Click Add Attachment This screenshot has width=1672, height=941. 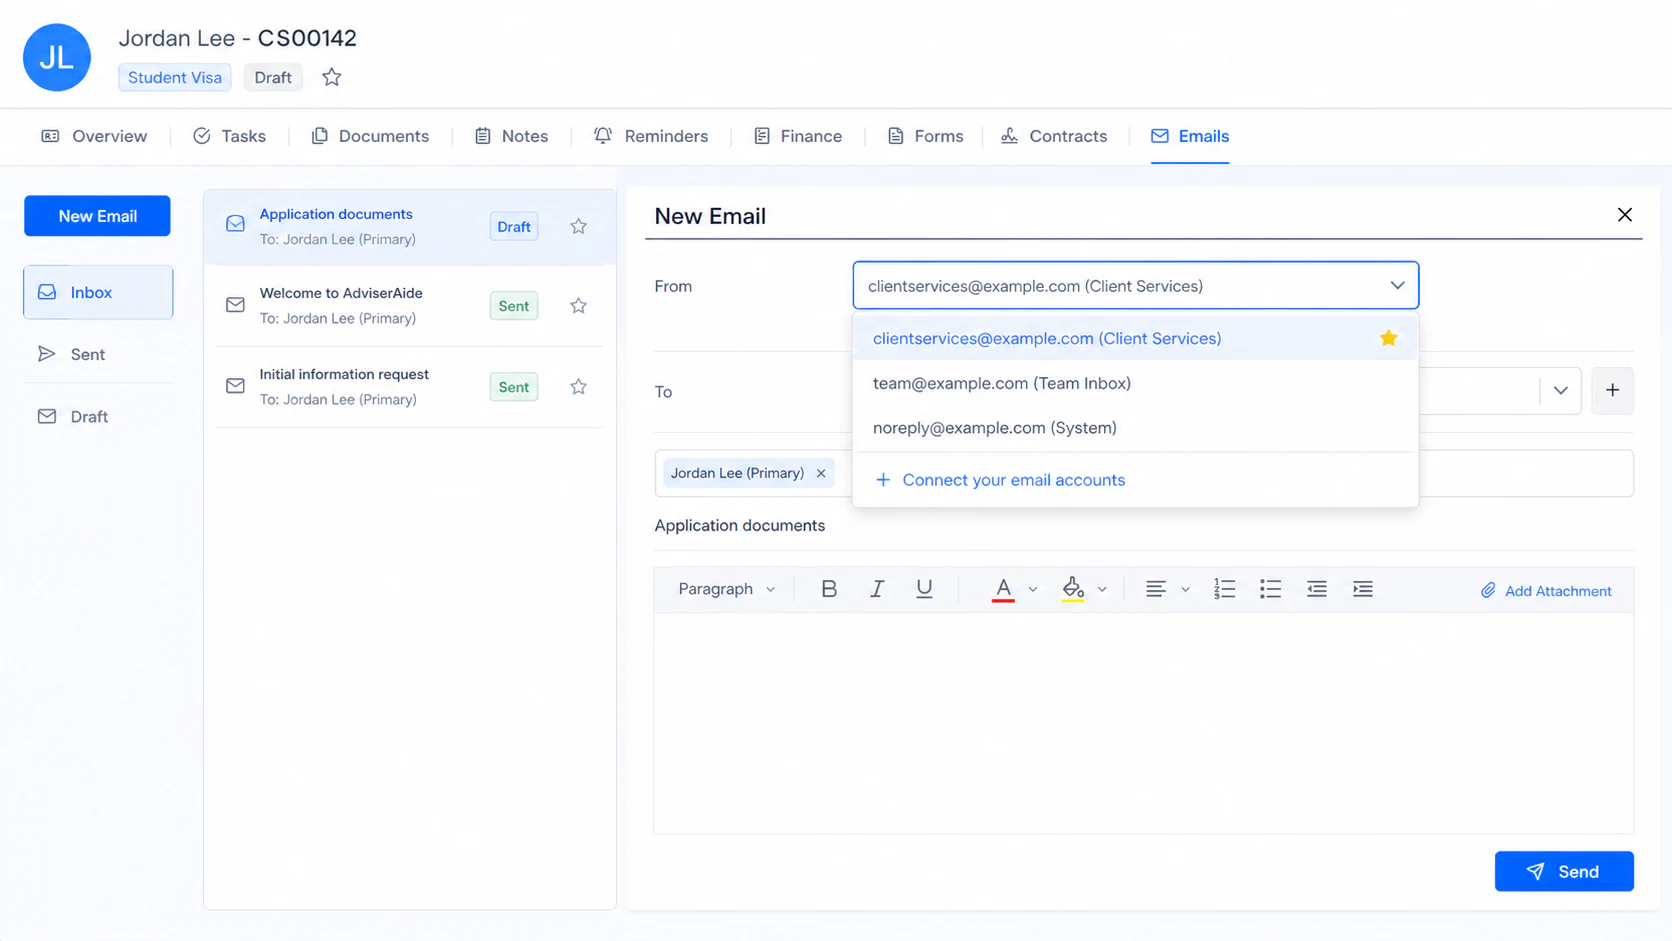pyautogui.click(x=1546, y=591)
